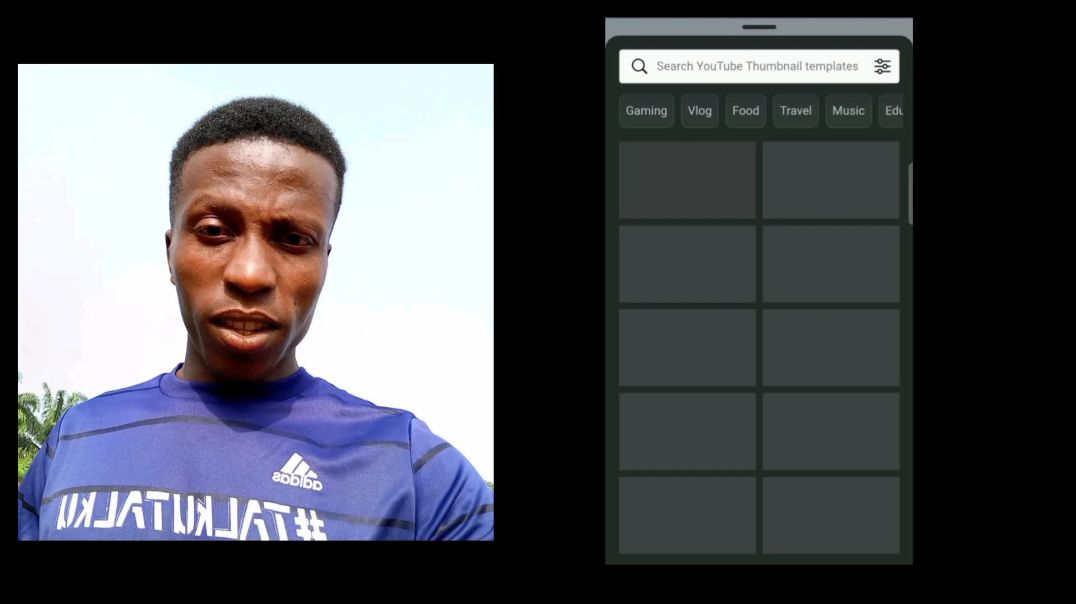
Task: Select the Music category chip
Action: click(847, 111)
